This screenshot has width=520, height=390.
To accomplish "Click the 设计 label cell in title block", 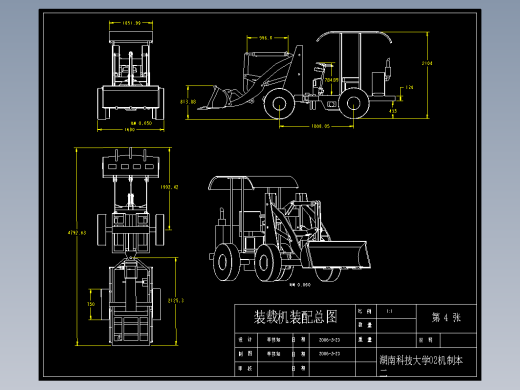I will click(245, 340).
